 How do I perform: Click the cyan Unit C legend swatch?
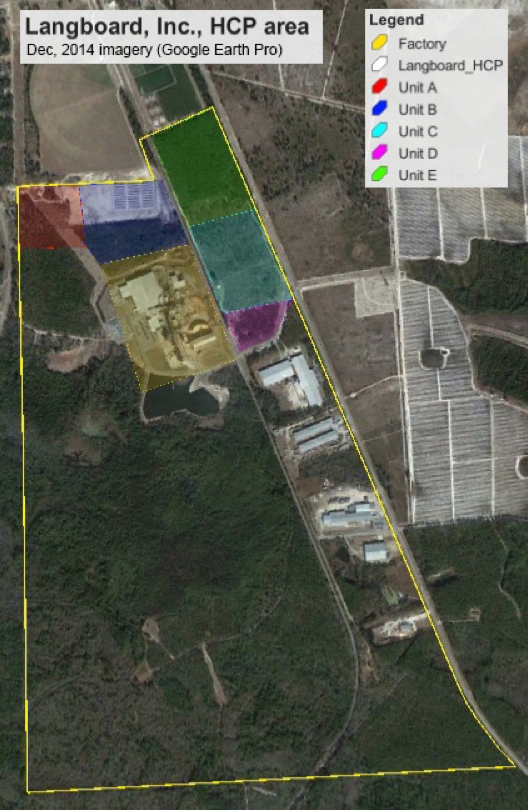379,131
